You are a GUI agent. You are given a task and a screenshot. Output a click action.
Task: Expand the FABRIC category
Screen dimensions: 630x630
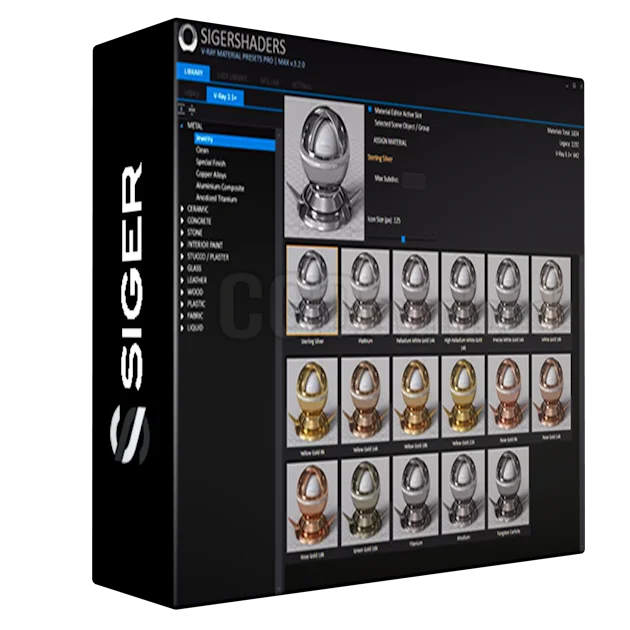[182, 316]
